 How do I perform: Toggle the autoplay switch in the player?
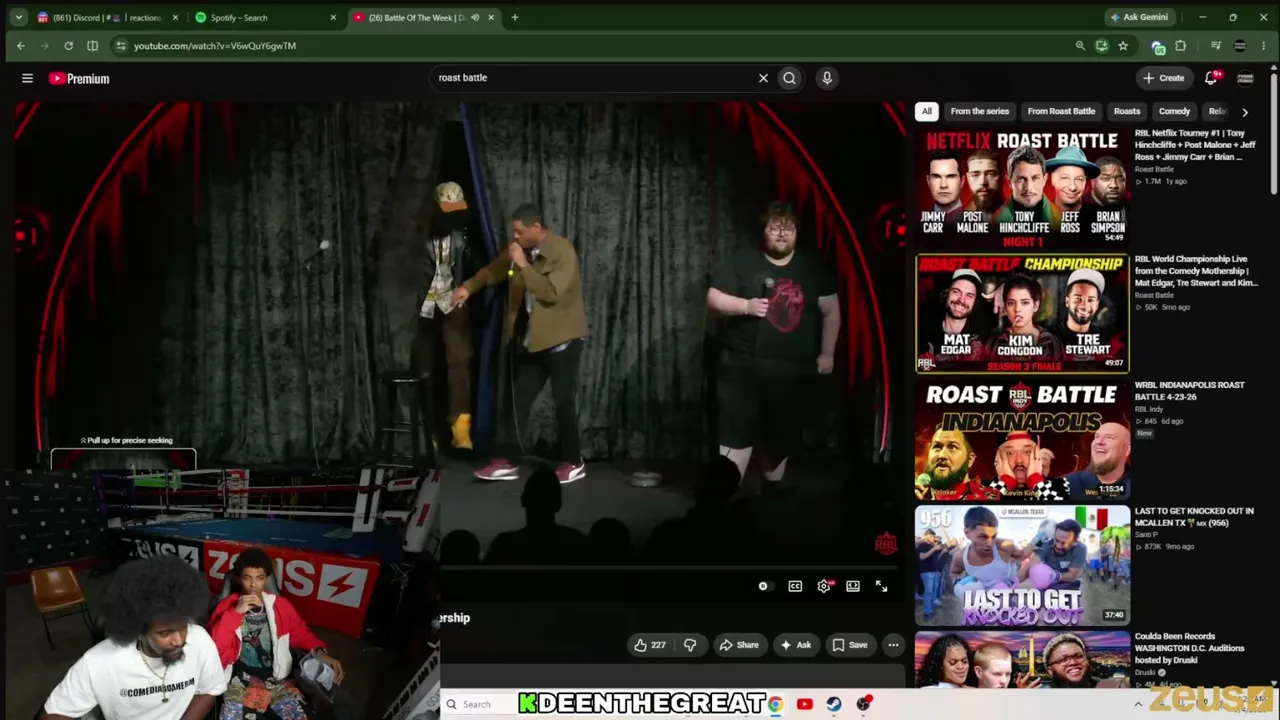pos(763,586)
